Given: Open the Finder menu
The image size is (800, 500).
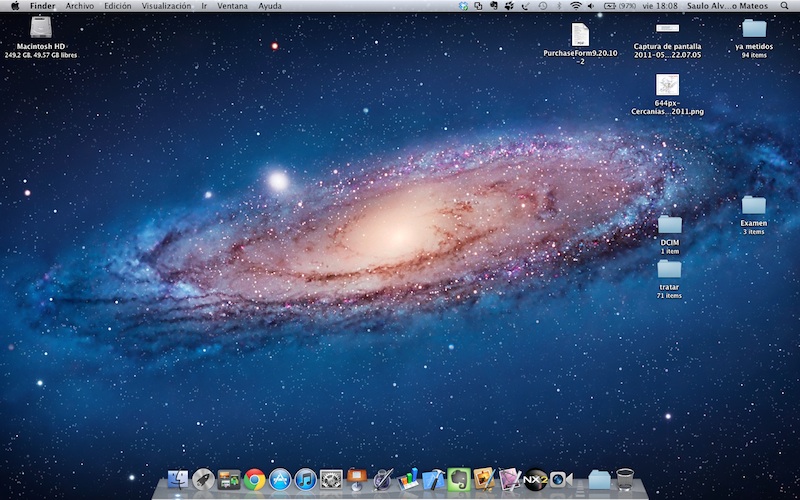Looking at the screenshot, I should pyautogui.click(x=42, y=6).
